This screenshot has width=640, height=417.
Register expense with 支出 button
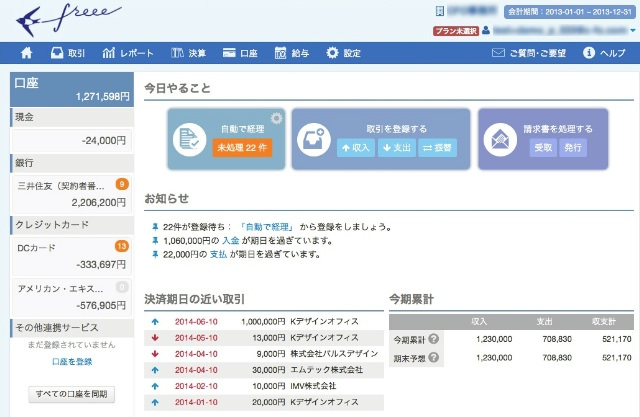click(397, 148)
